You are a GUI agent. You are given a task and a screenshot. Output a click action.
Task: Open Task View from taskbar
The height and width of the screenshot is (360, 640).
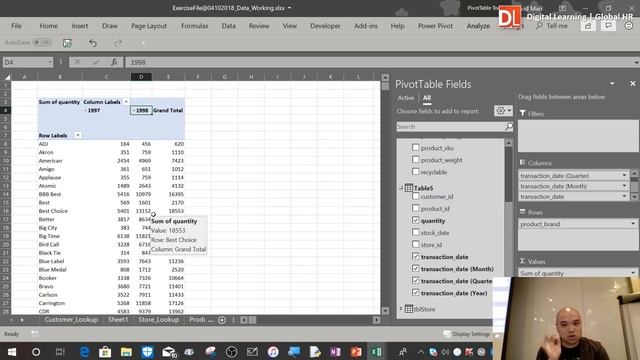click(x=60, y=351)
